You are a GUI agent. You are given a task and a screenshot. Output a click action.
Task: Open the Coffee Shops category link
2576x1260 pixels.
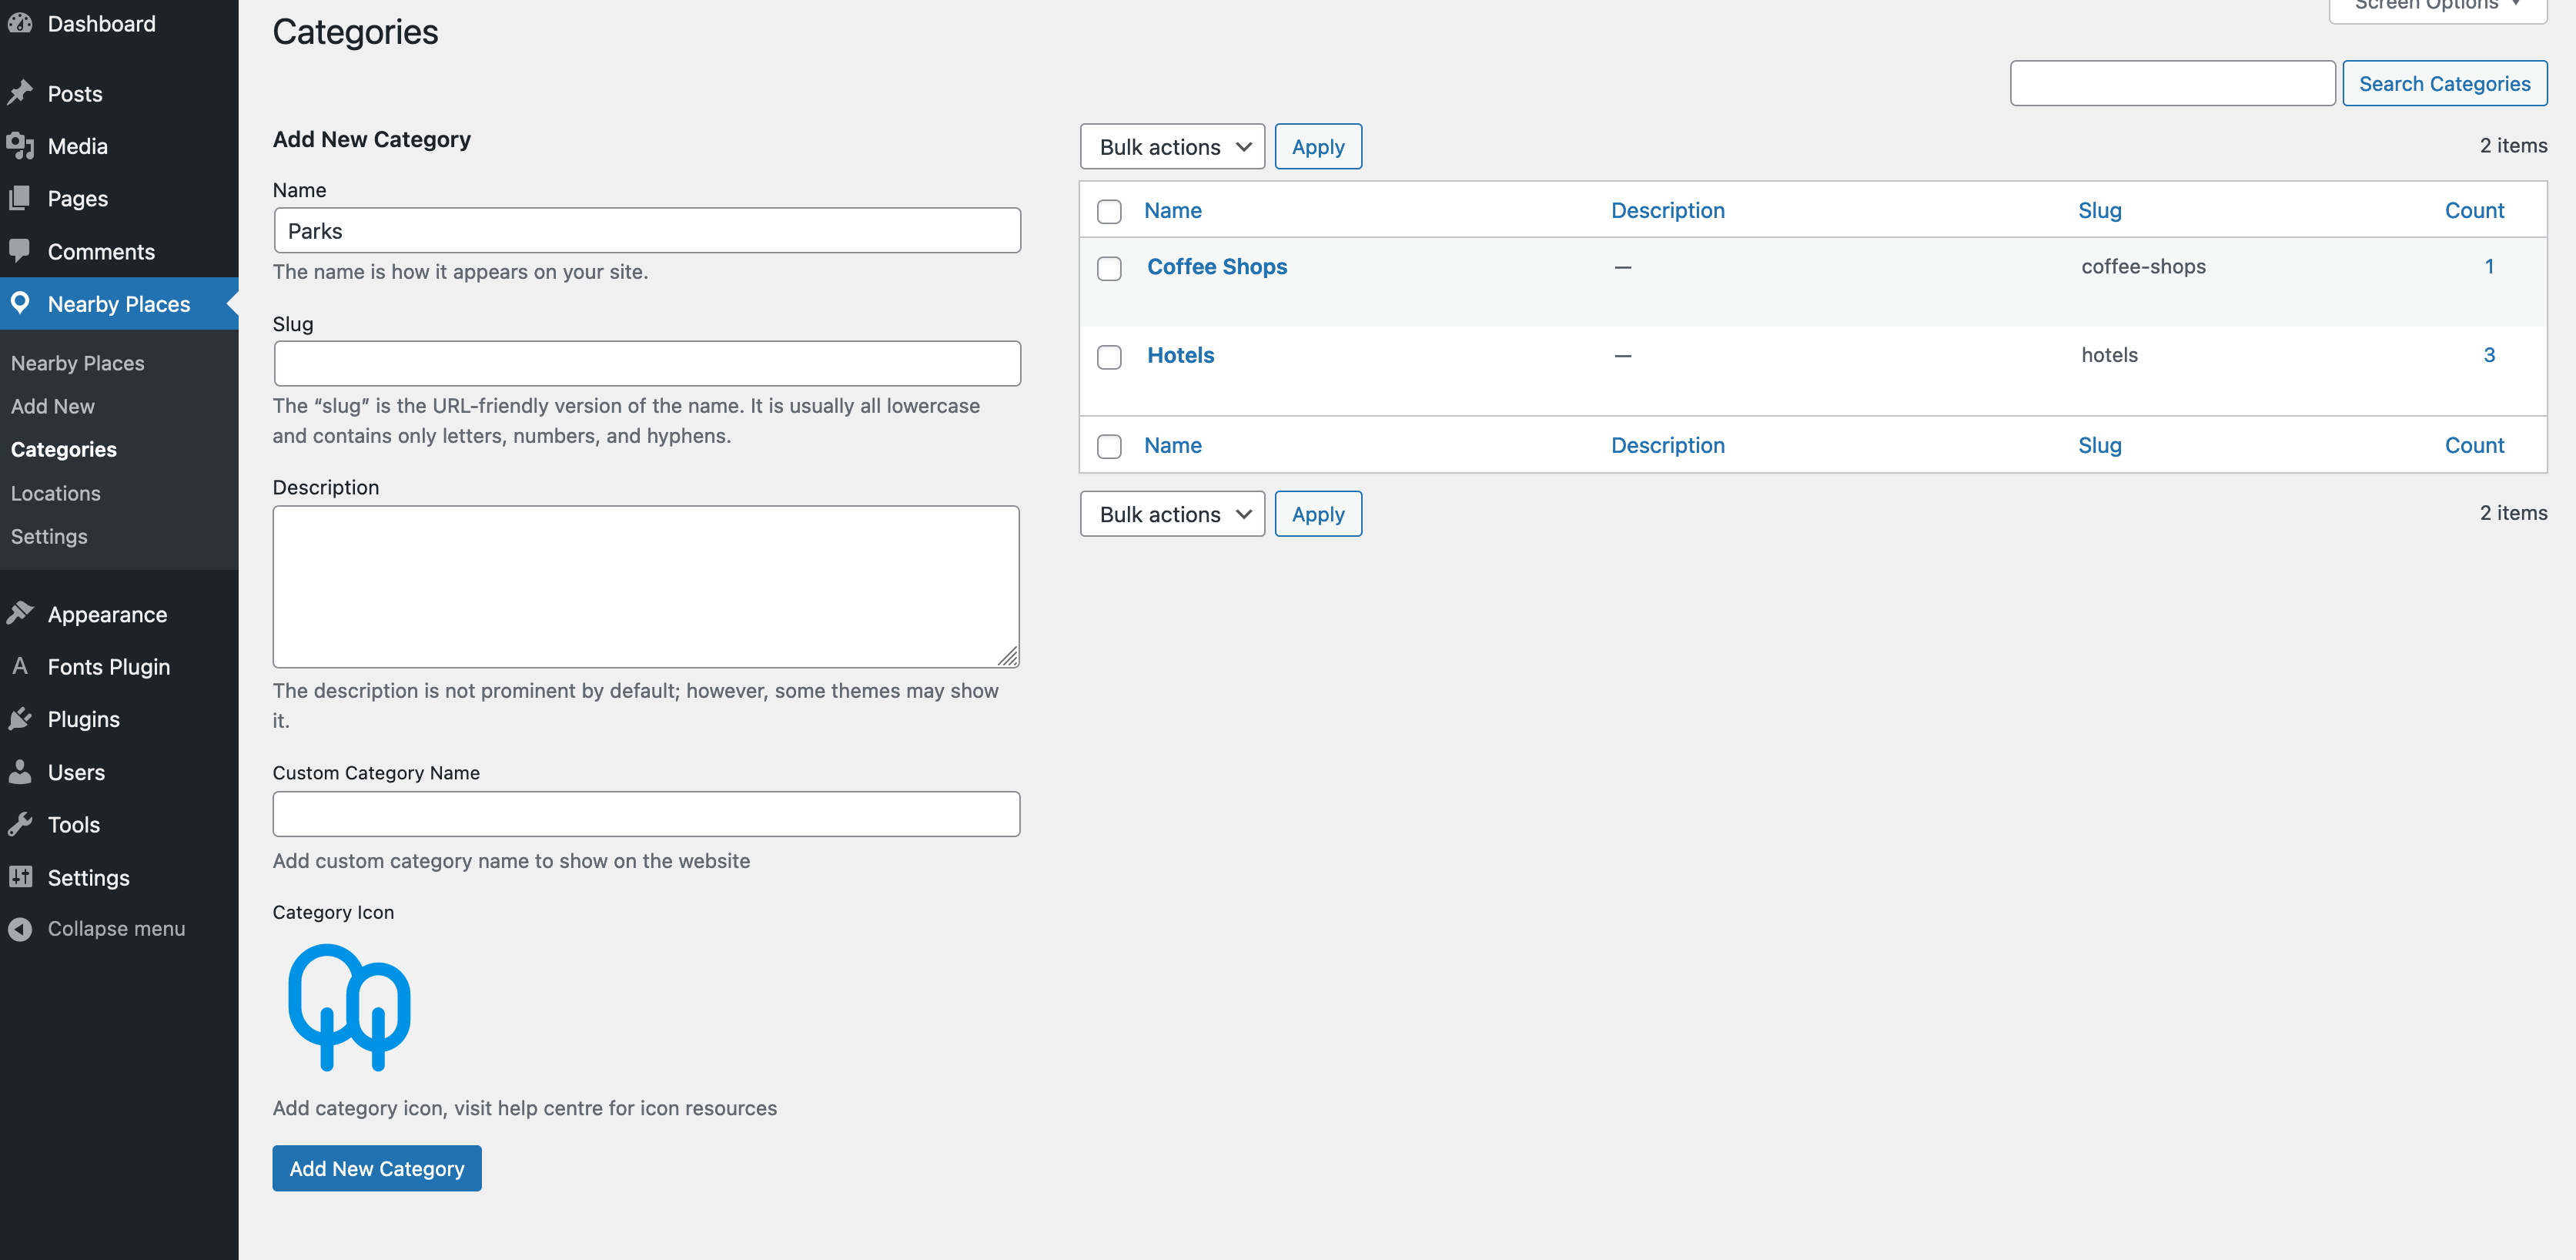[x=1216, y=266]
